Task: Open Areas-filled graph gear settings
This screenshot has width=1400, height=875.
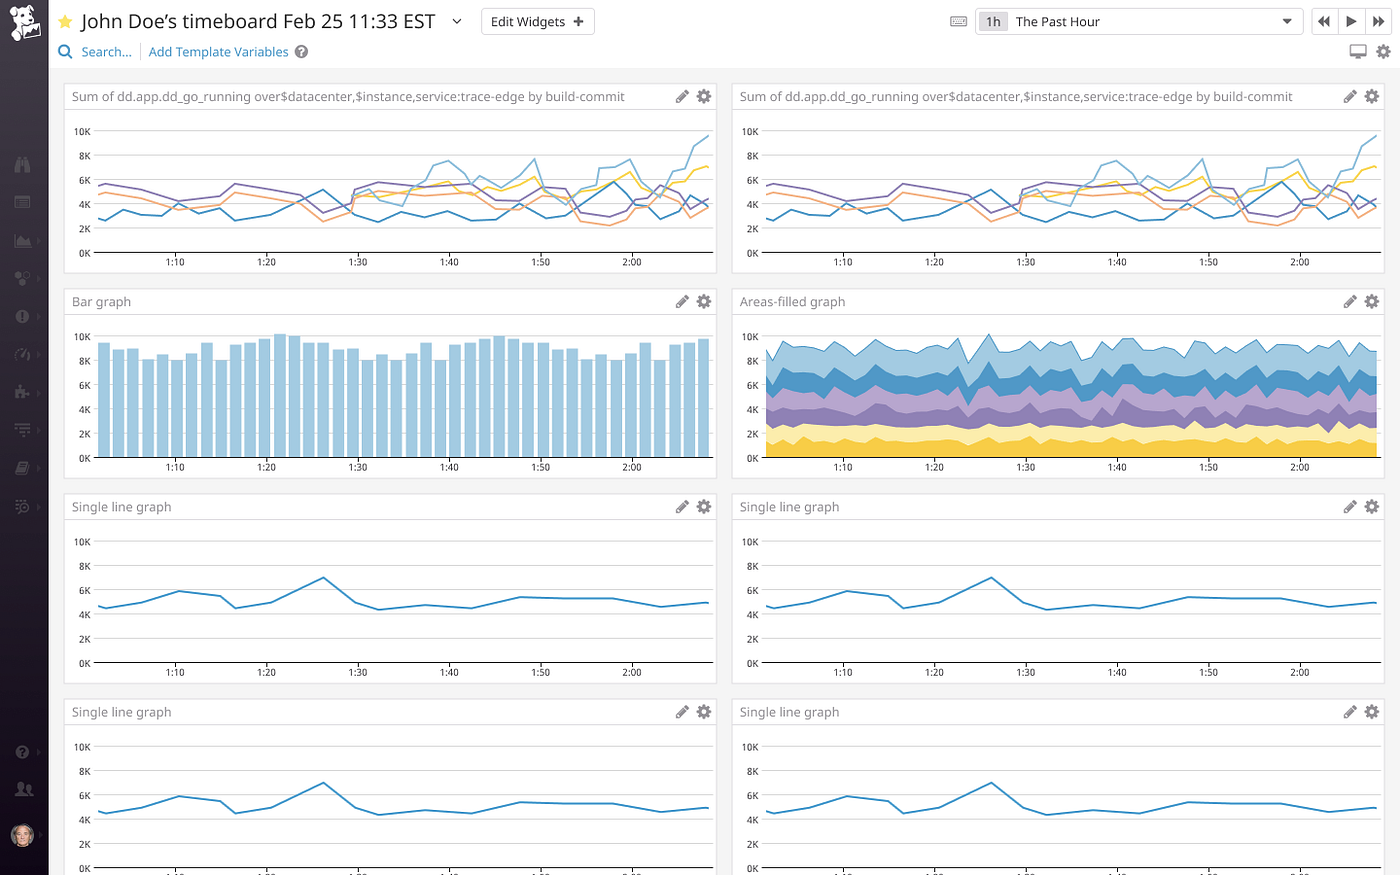Action: [x=1372, y=301]
